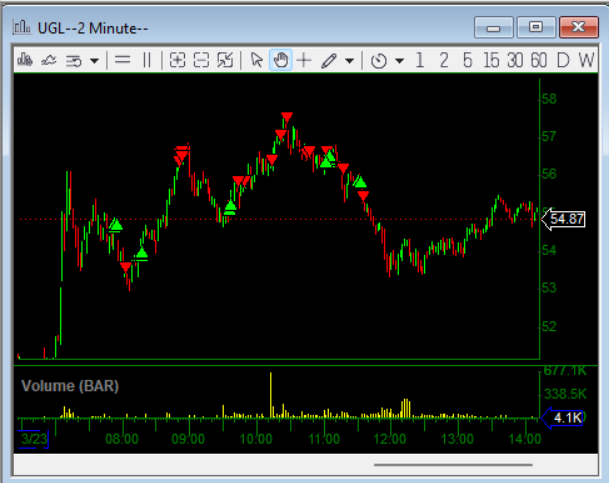
Task: Expand the drawing tools dropdown arrow
Action: 350,61
